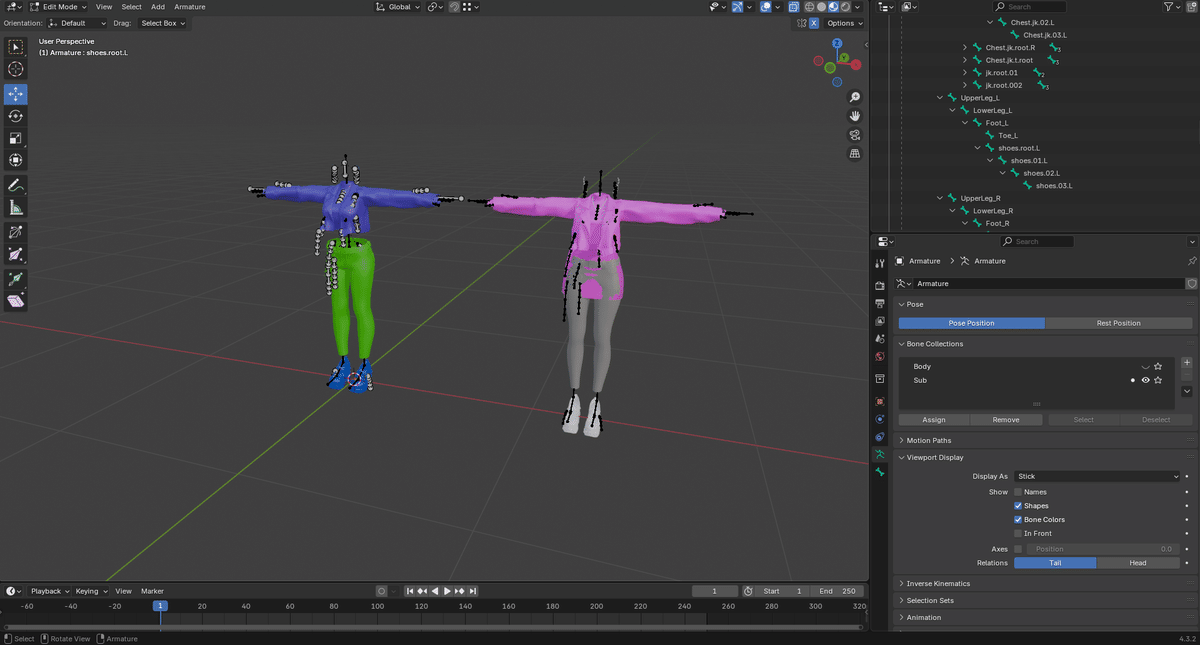Open the Object Data armature properties tab
Image resolution: width=1200 pixels, height=645 pixels.
(x=880, y=453)
